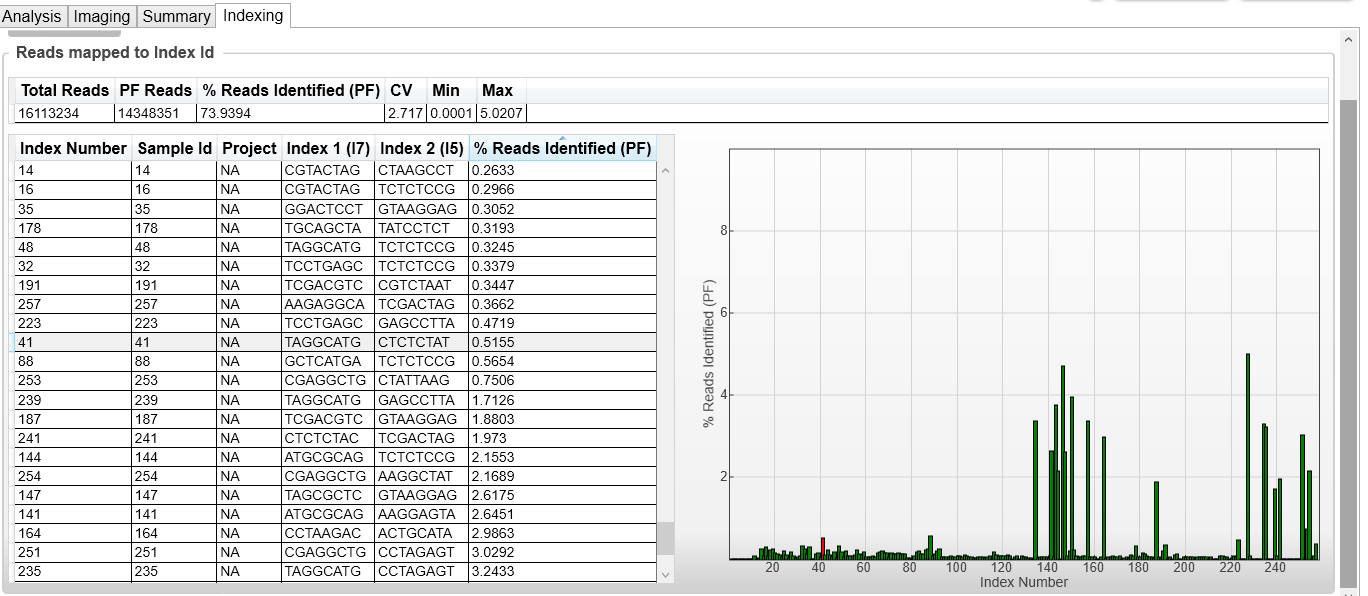
Task: Click CV value 2.717
Action: point(405,113)
